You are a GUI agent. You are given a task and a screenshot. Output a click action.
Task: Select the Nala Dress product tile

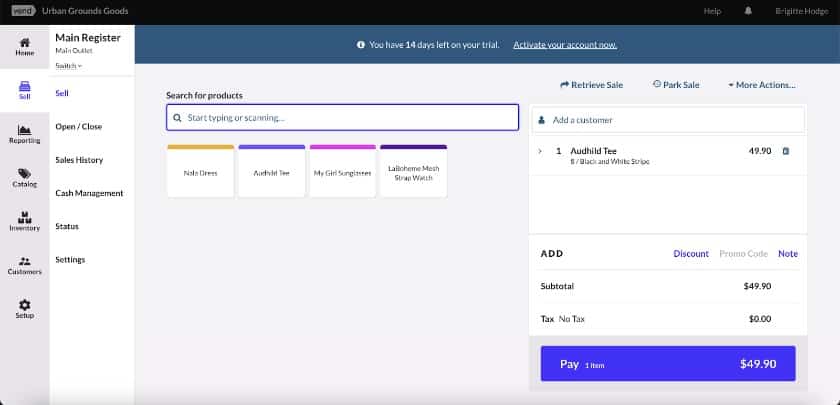[x=200, y=172]
